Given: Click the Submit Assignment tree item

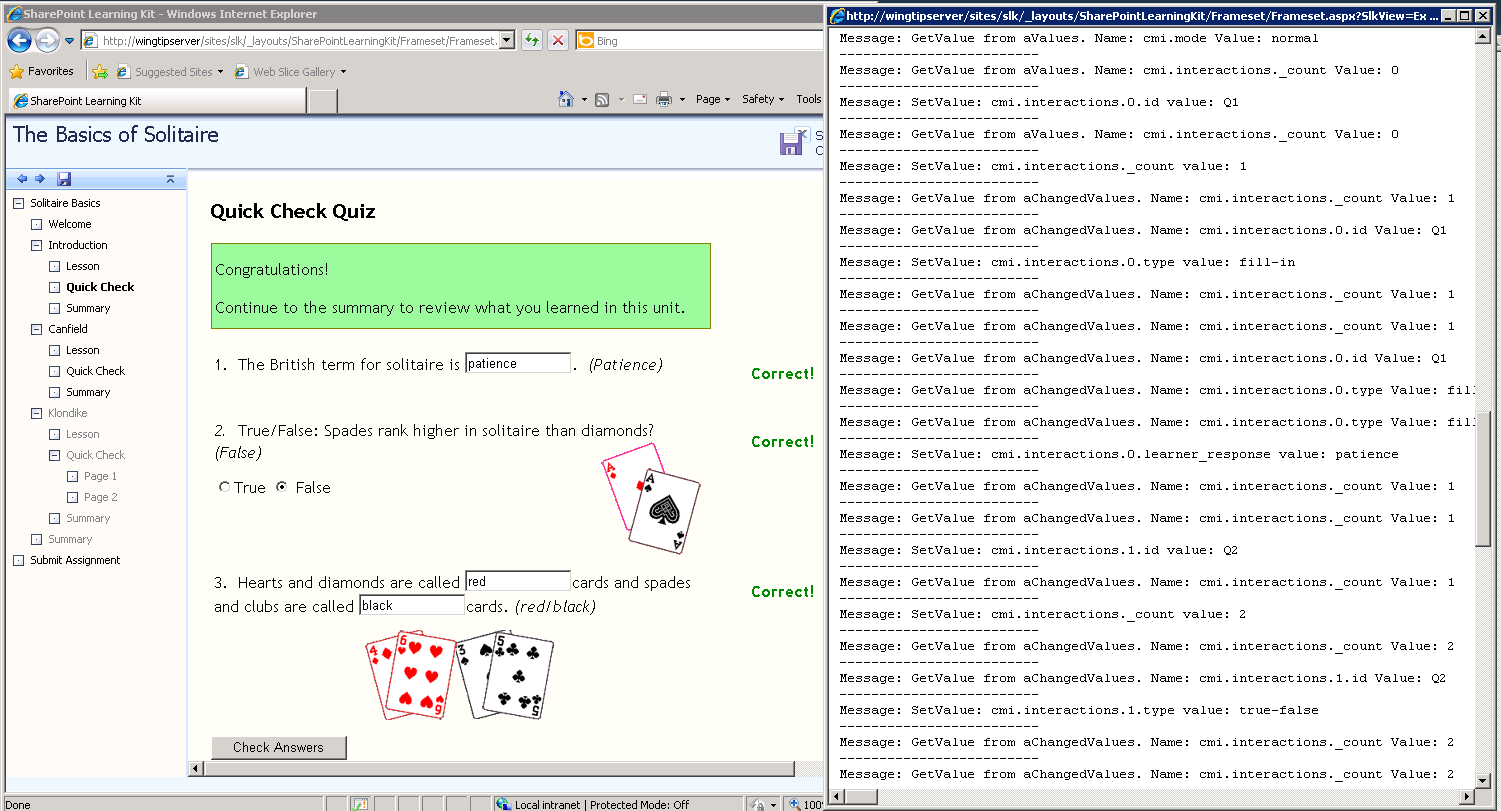Looking at the screenshot, I should coord(75,560).
